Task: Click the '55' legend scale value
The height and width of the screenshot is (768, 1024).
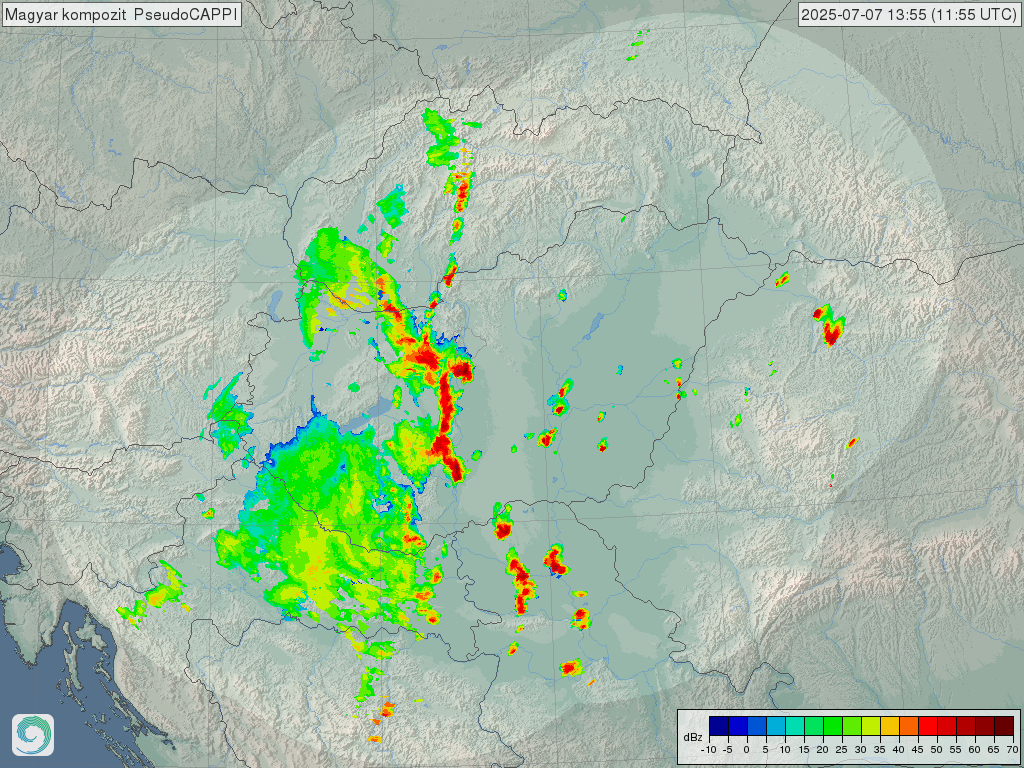Action: (x=955, y=750)
